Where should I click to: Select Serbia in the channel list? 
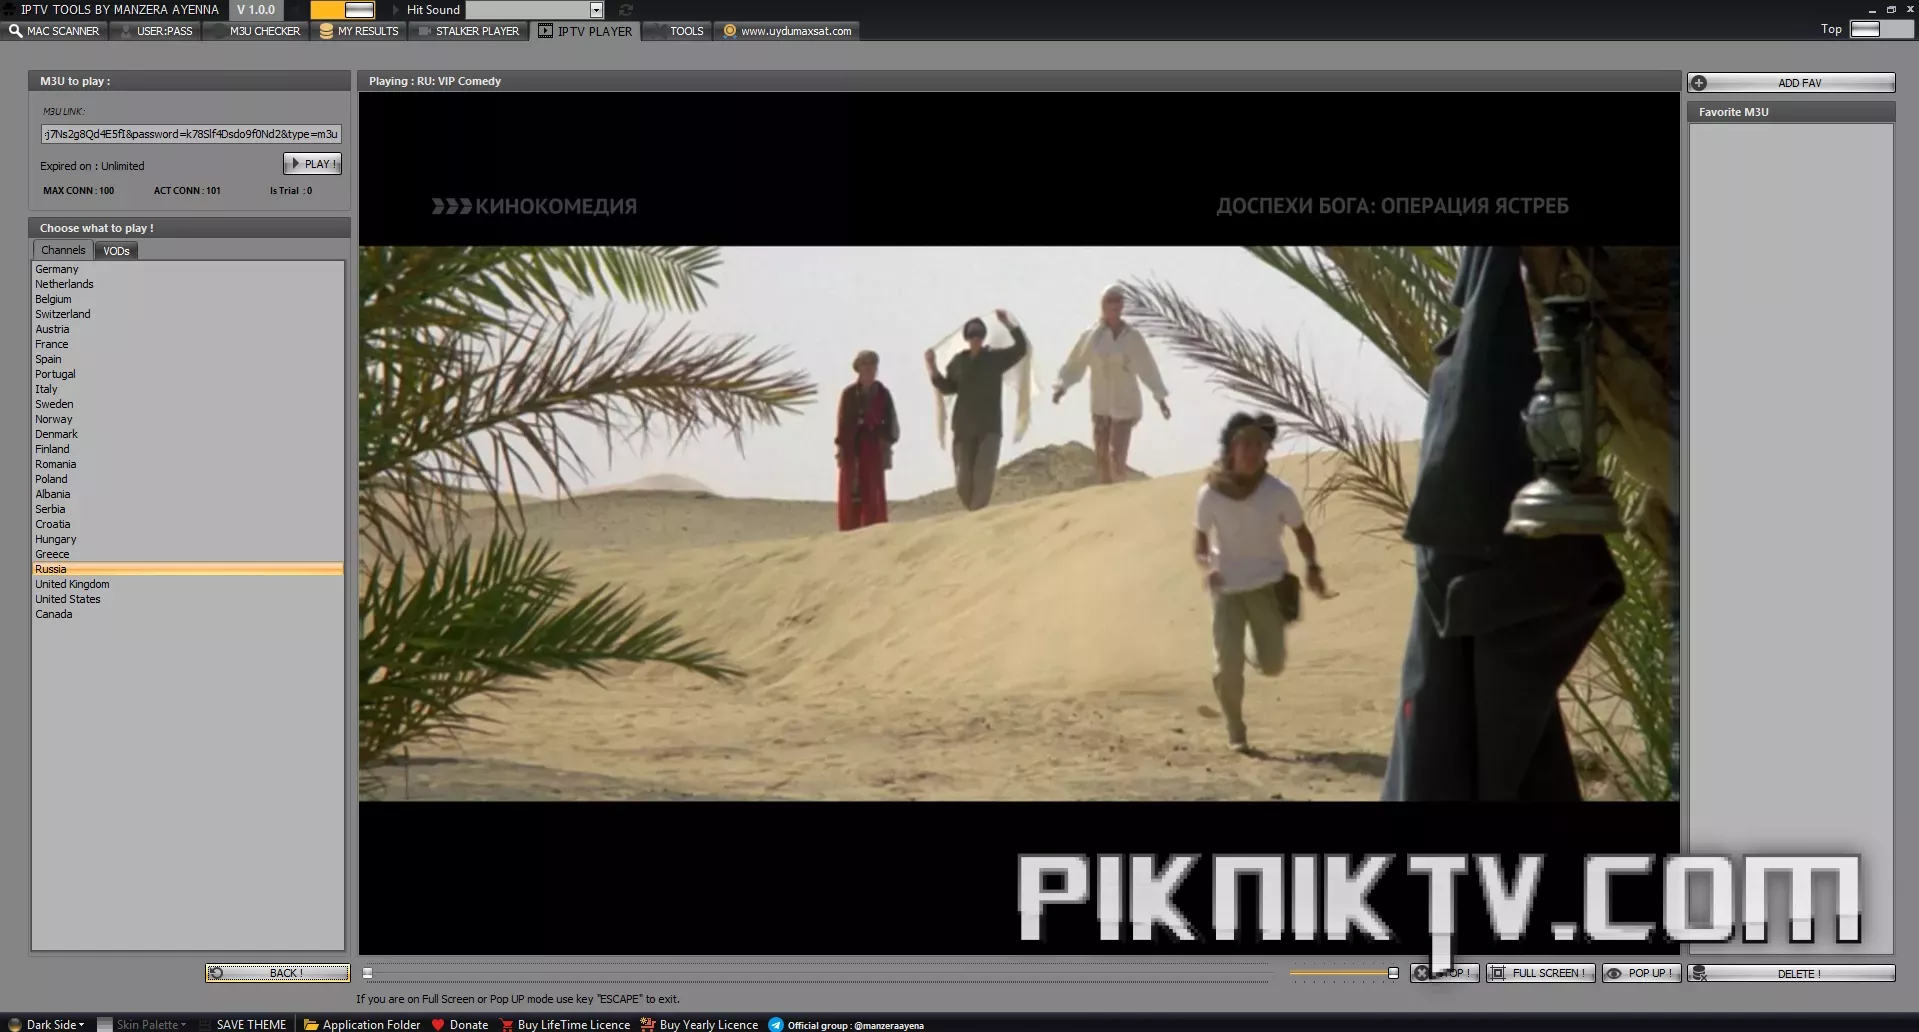188,509
